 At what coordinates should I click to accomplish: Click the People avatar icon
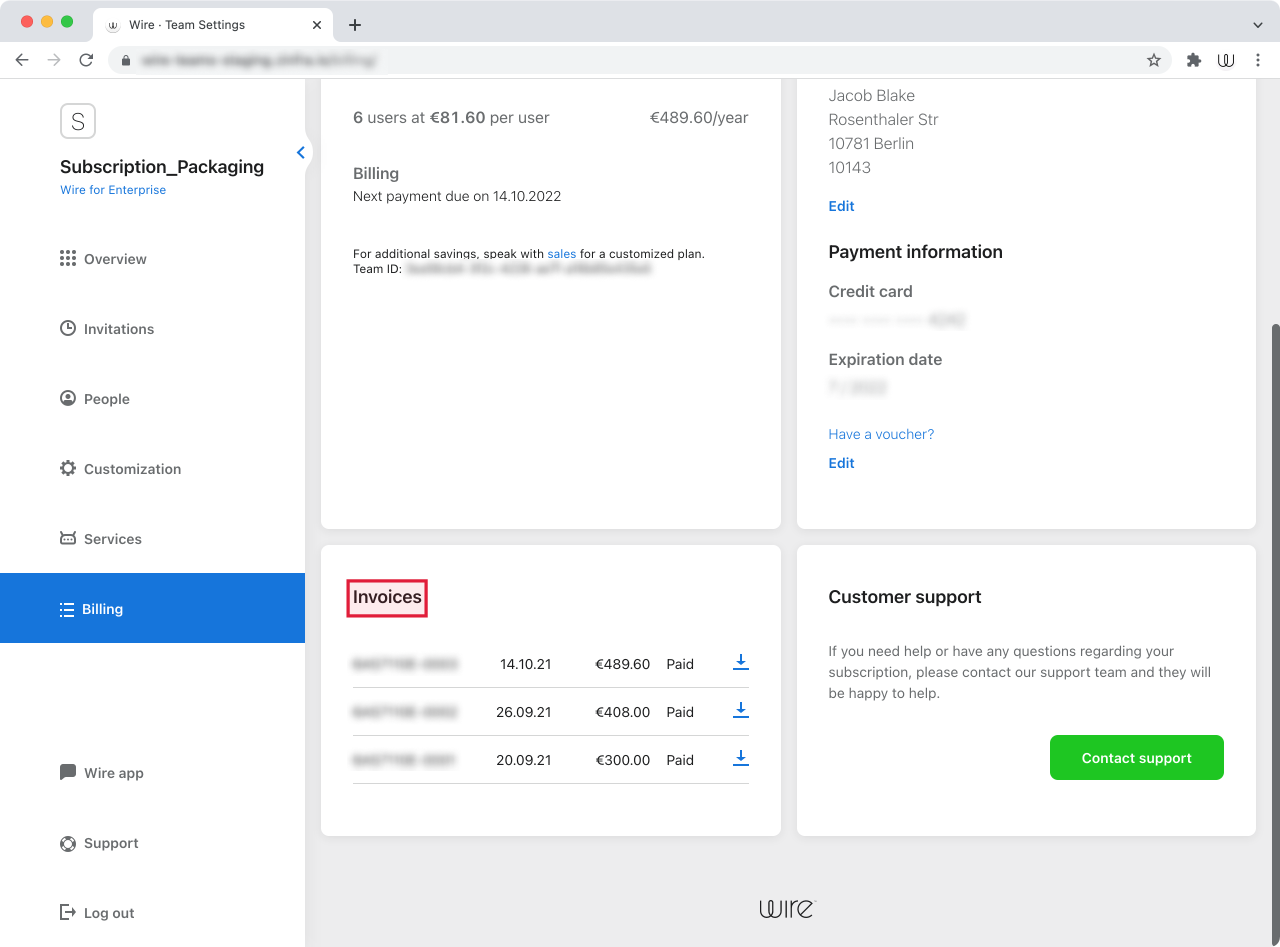(x=68, y=398)
